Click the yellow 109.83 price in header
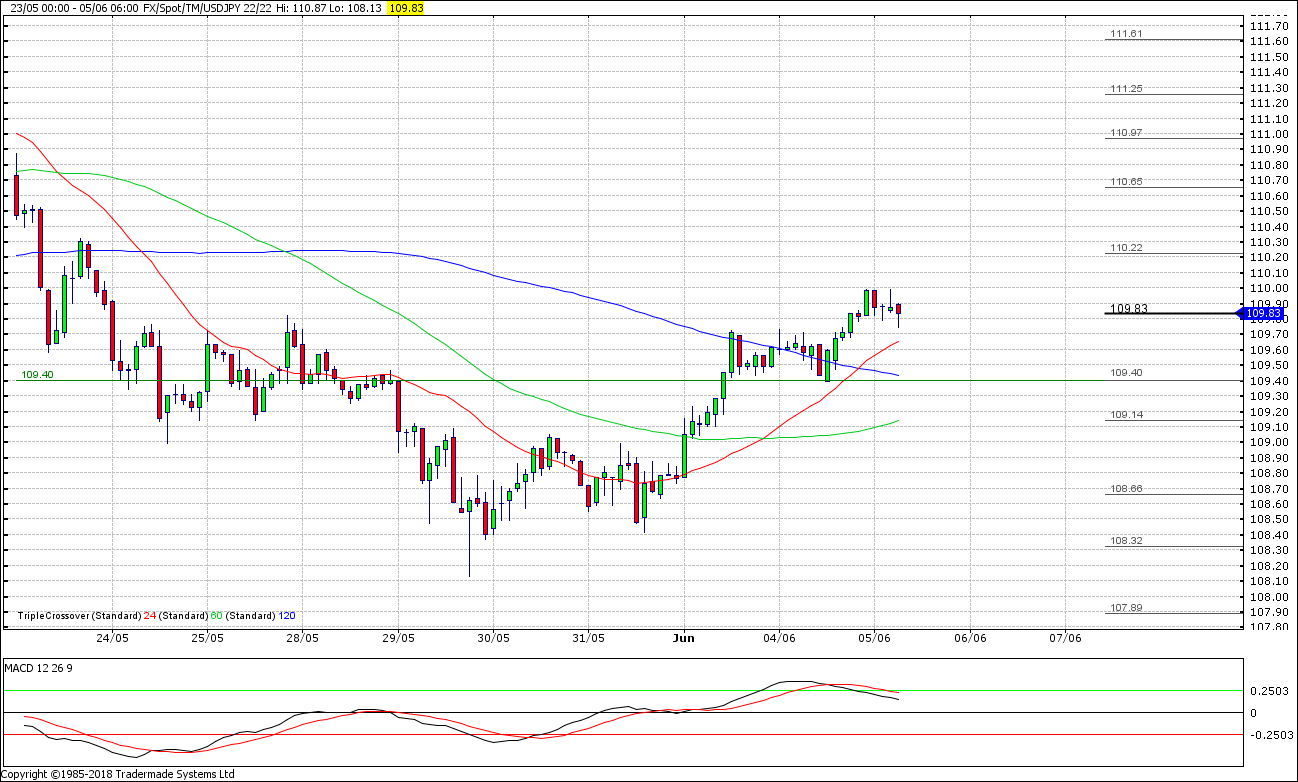The width and height of the screenshot is (1298, 782). (x=407, y=7)
